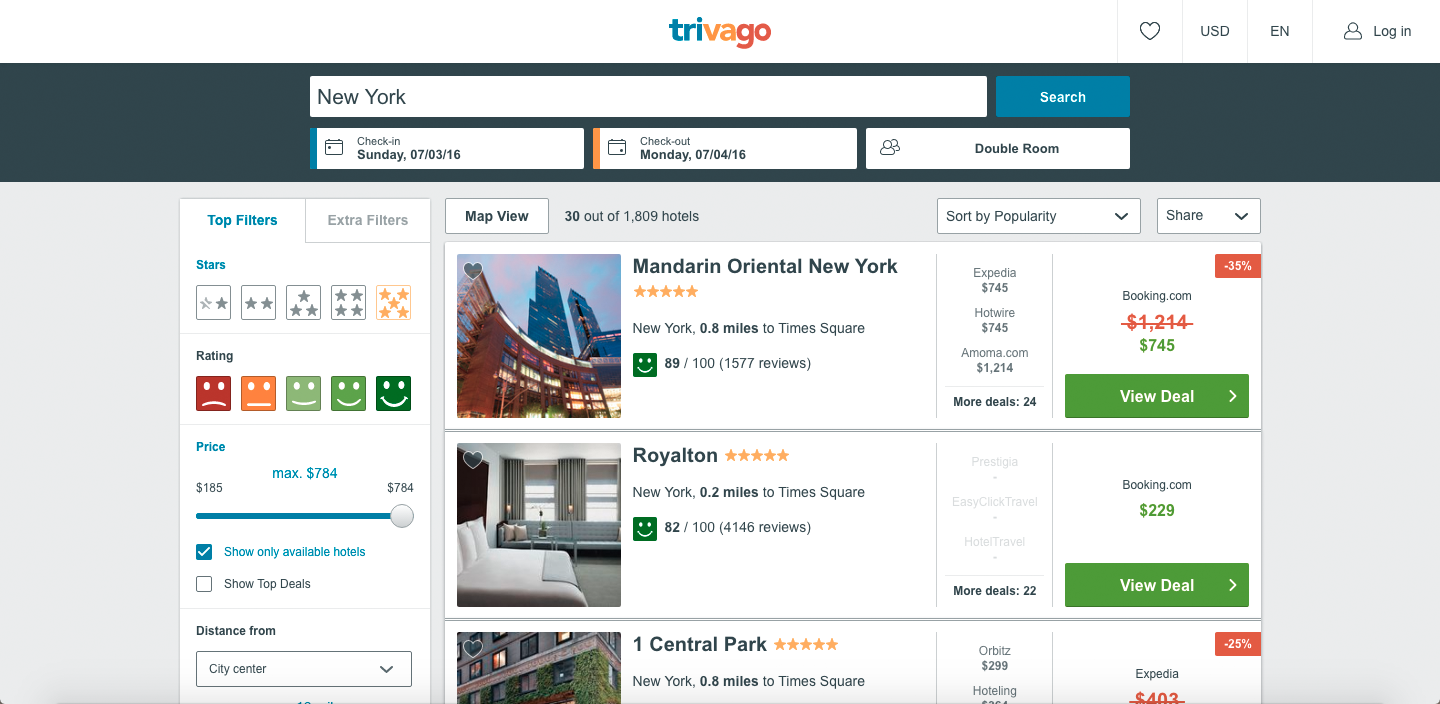Screen dimensions: 1440x704
Task: Select the Orbitz $299 deal
Action: click(995, 658)
